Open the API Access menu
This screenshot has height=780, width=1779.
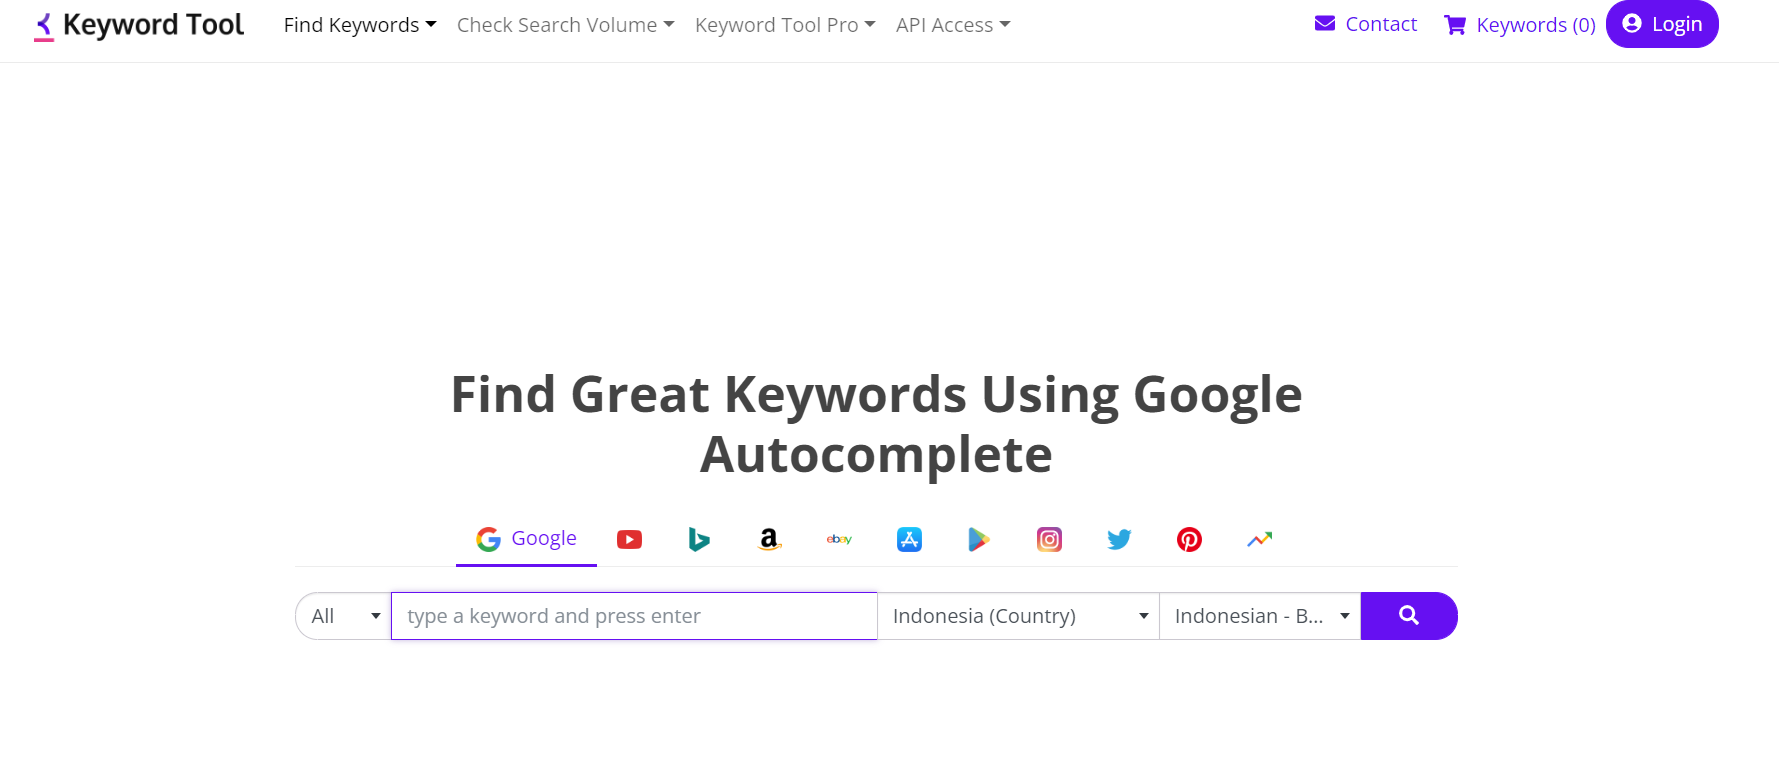pos(953,25)
